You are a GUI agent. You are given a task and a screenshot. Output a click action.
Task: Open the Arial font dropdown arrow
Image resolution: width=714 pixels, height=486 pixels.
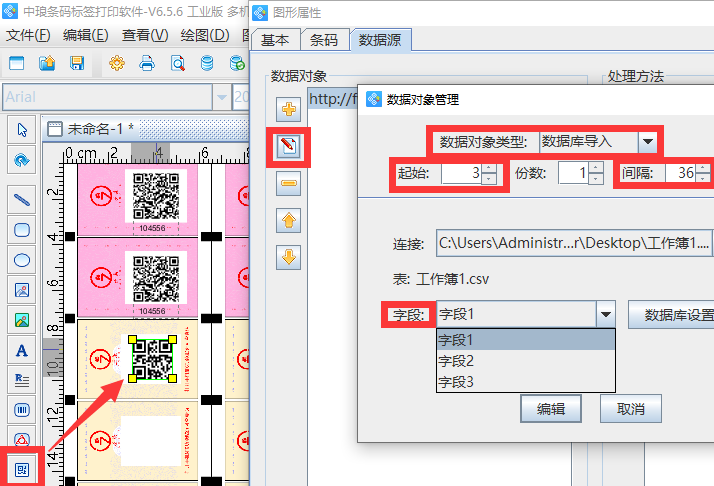tap(222, 97)
